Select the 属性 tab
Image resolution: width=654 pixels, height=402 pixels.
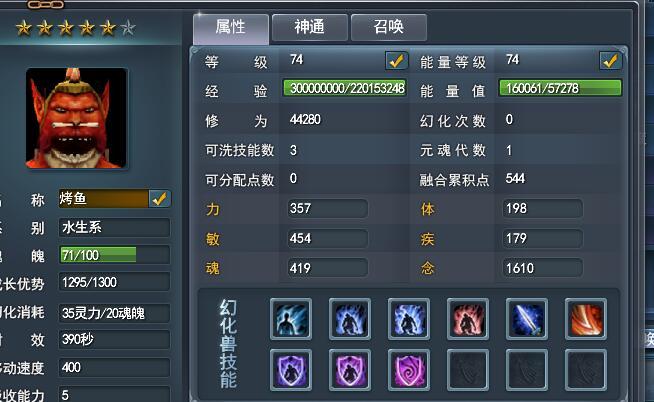231,28
